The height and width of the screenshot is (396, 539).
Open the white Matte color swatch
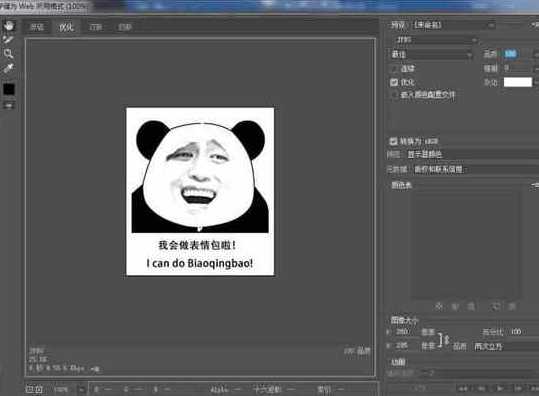(x=518, y=82)
